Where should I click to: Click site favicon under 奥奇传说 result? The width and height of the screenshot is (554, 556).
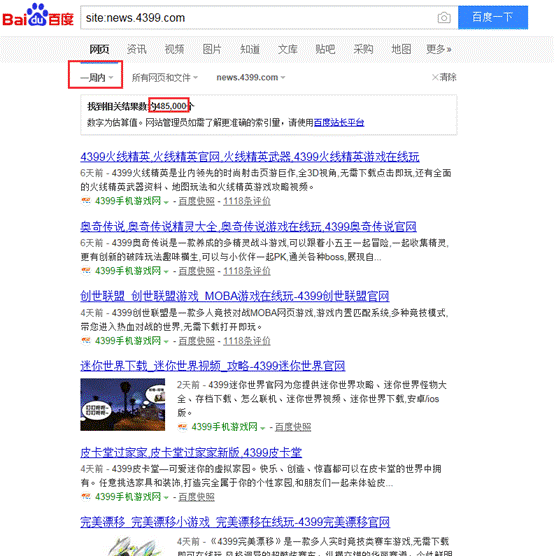tap(86, 271)
